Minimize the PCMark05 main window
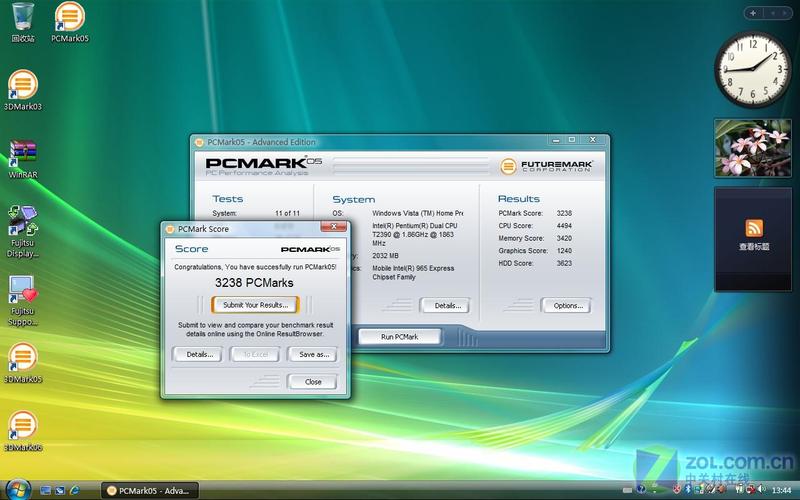 (556, 140)
